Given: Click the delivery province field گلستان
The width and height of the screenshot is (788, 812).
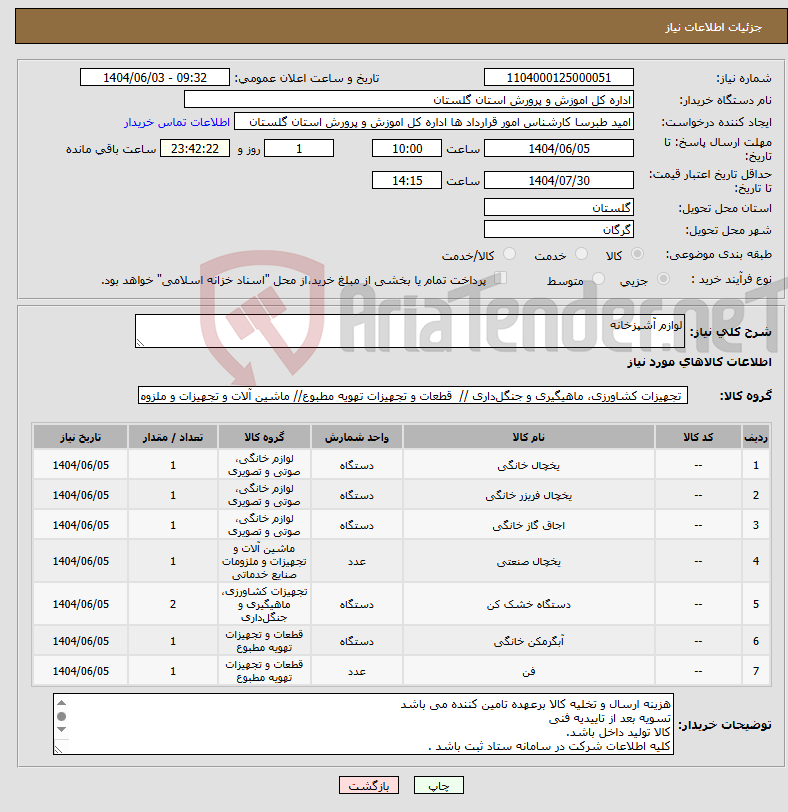Looking at the screenshot, I should (x=559, y=208).
